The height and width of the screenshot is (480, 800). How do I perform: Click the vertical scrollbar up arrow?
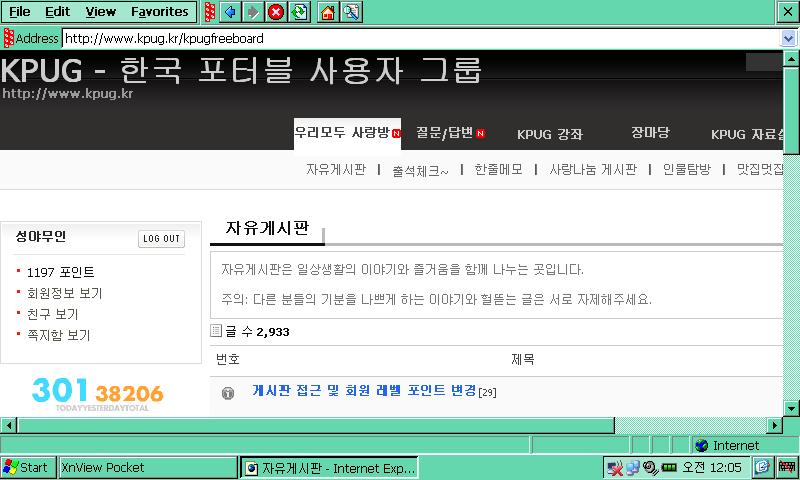click(x=791, y=59)
